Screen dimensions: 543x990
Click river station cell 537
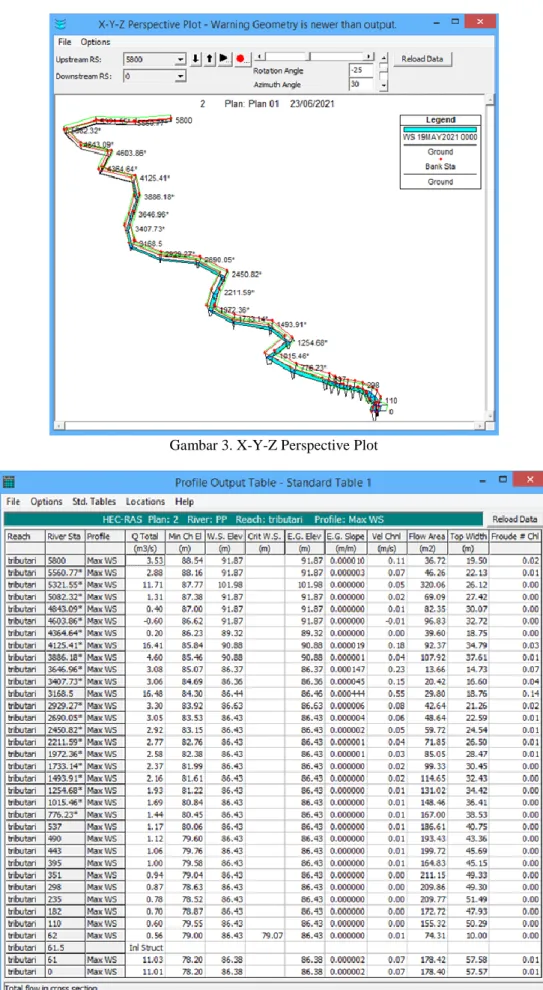(65, 826)
